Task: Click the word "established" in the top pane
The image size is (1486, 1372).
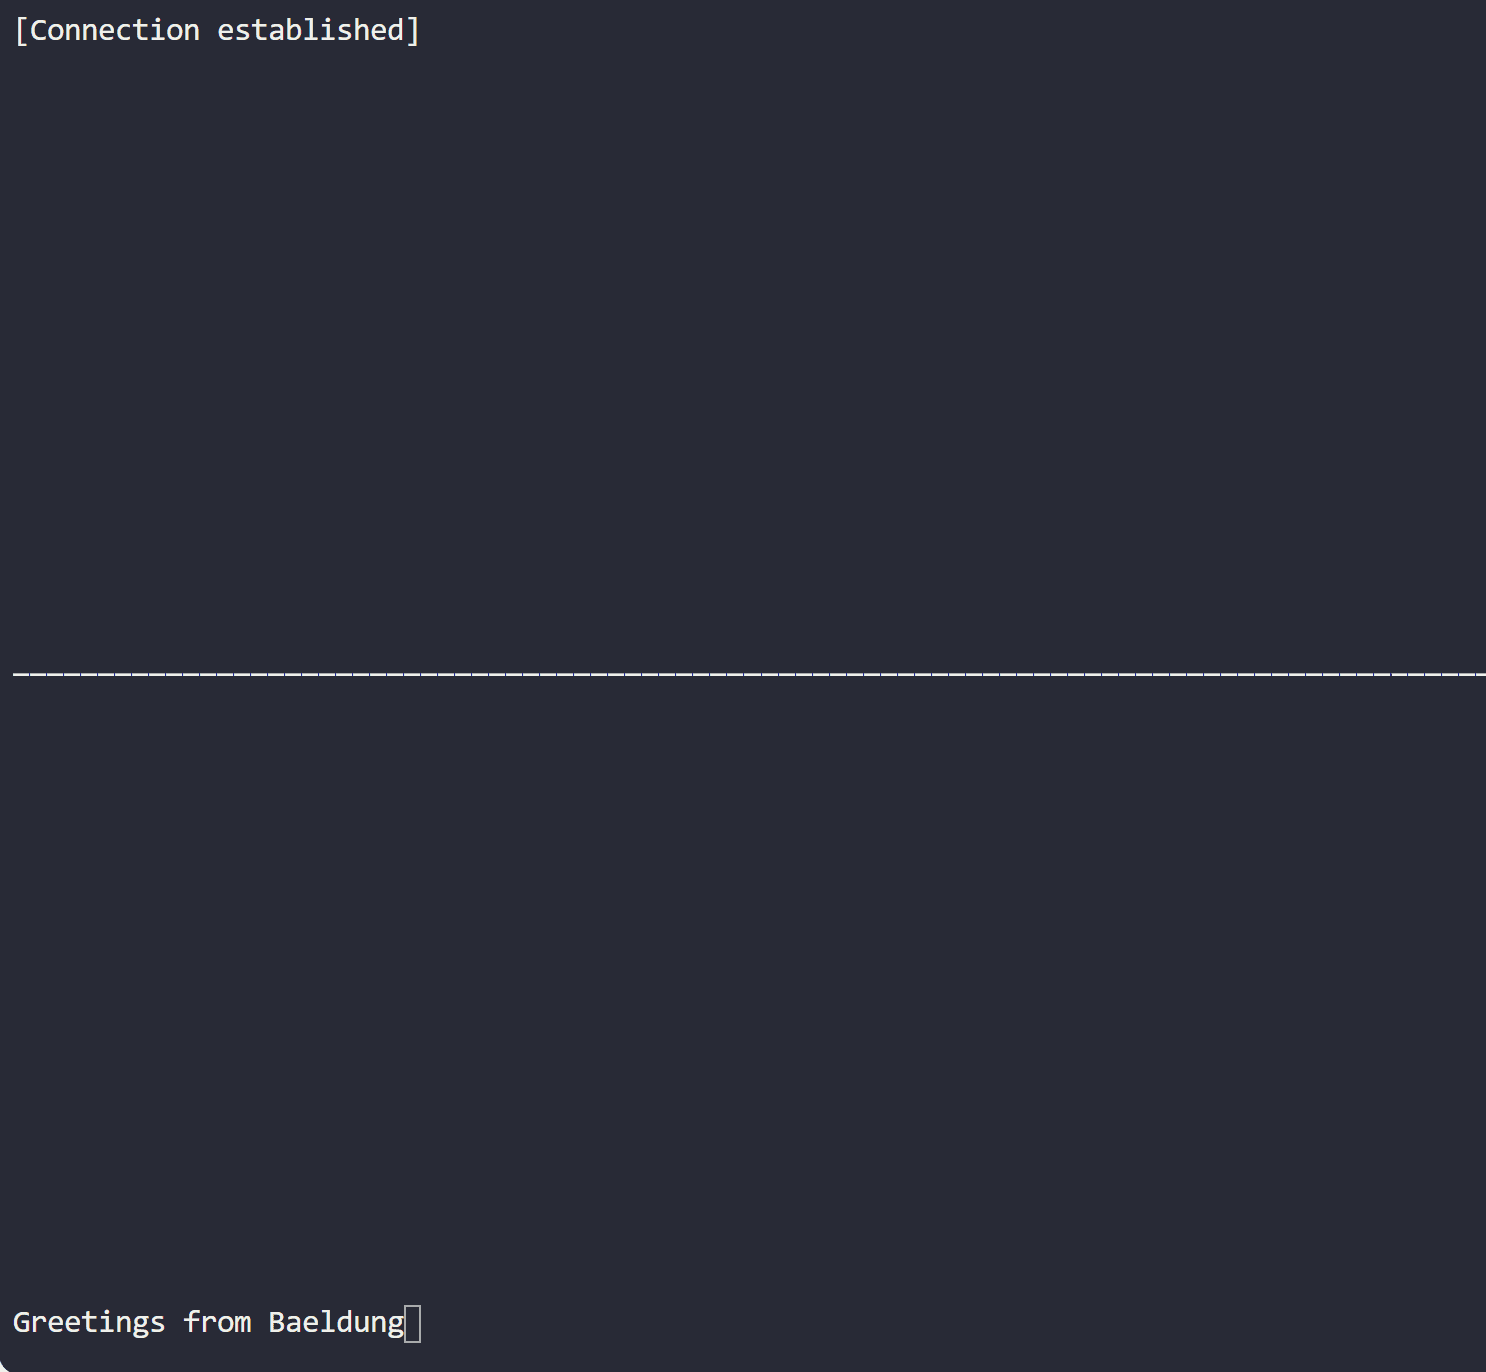Action: (x=310, y=30)
